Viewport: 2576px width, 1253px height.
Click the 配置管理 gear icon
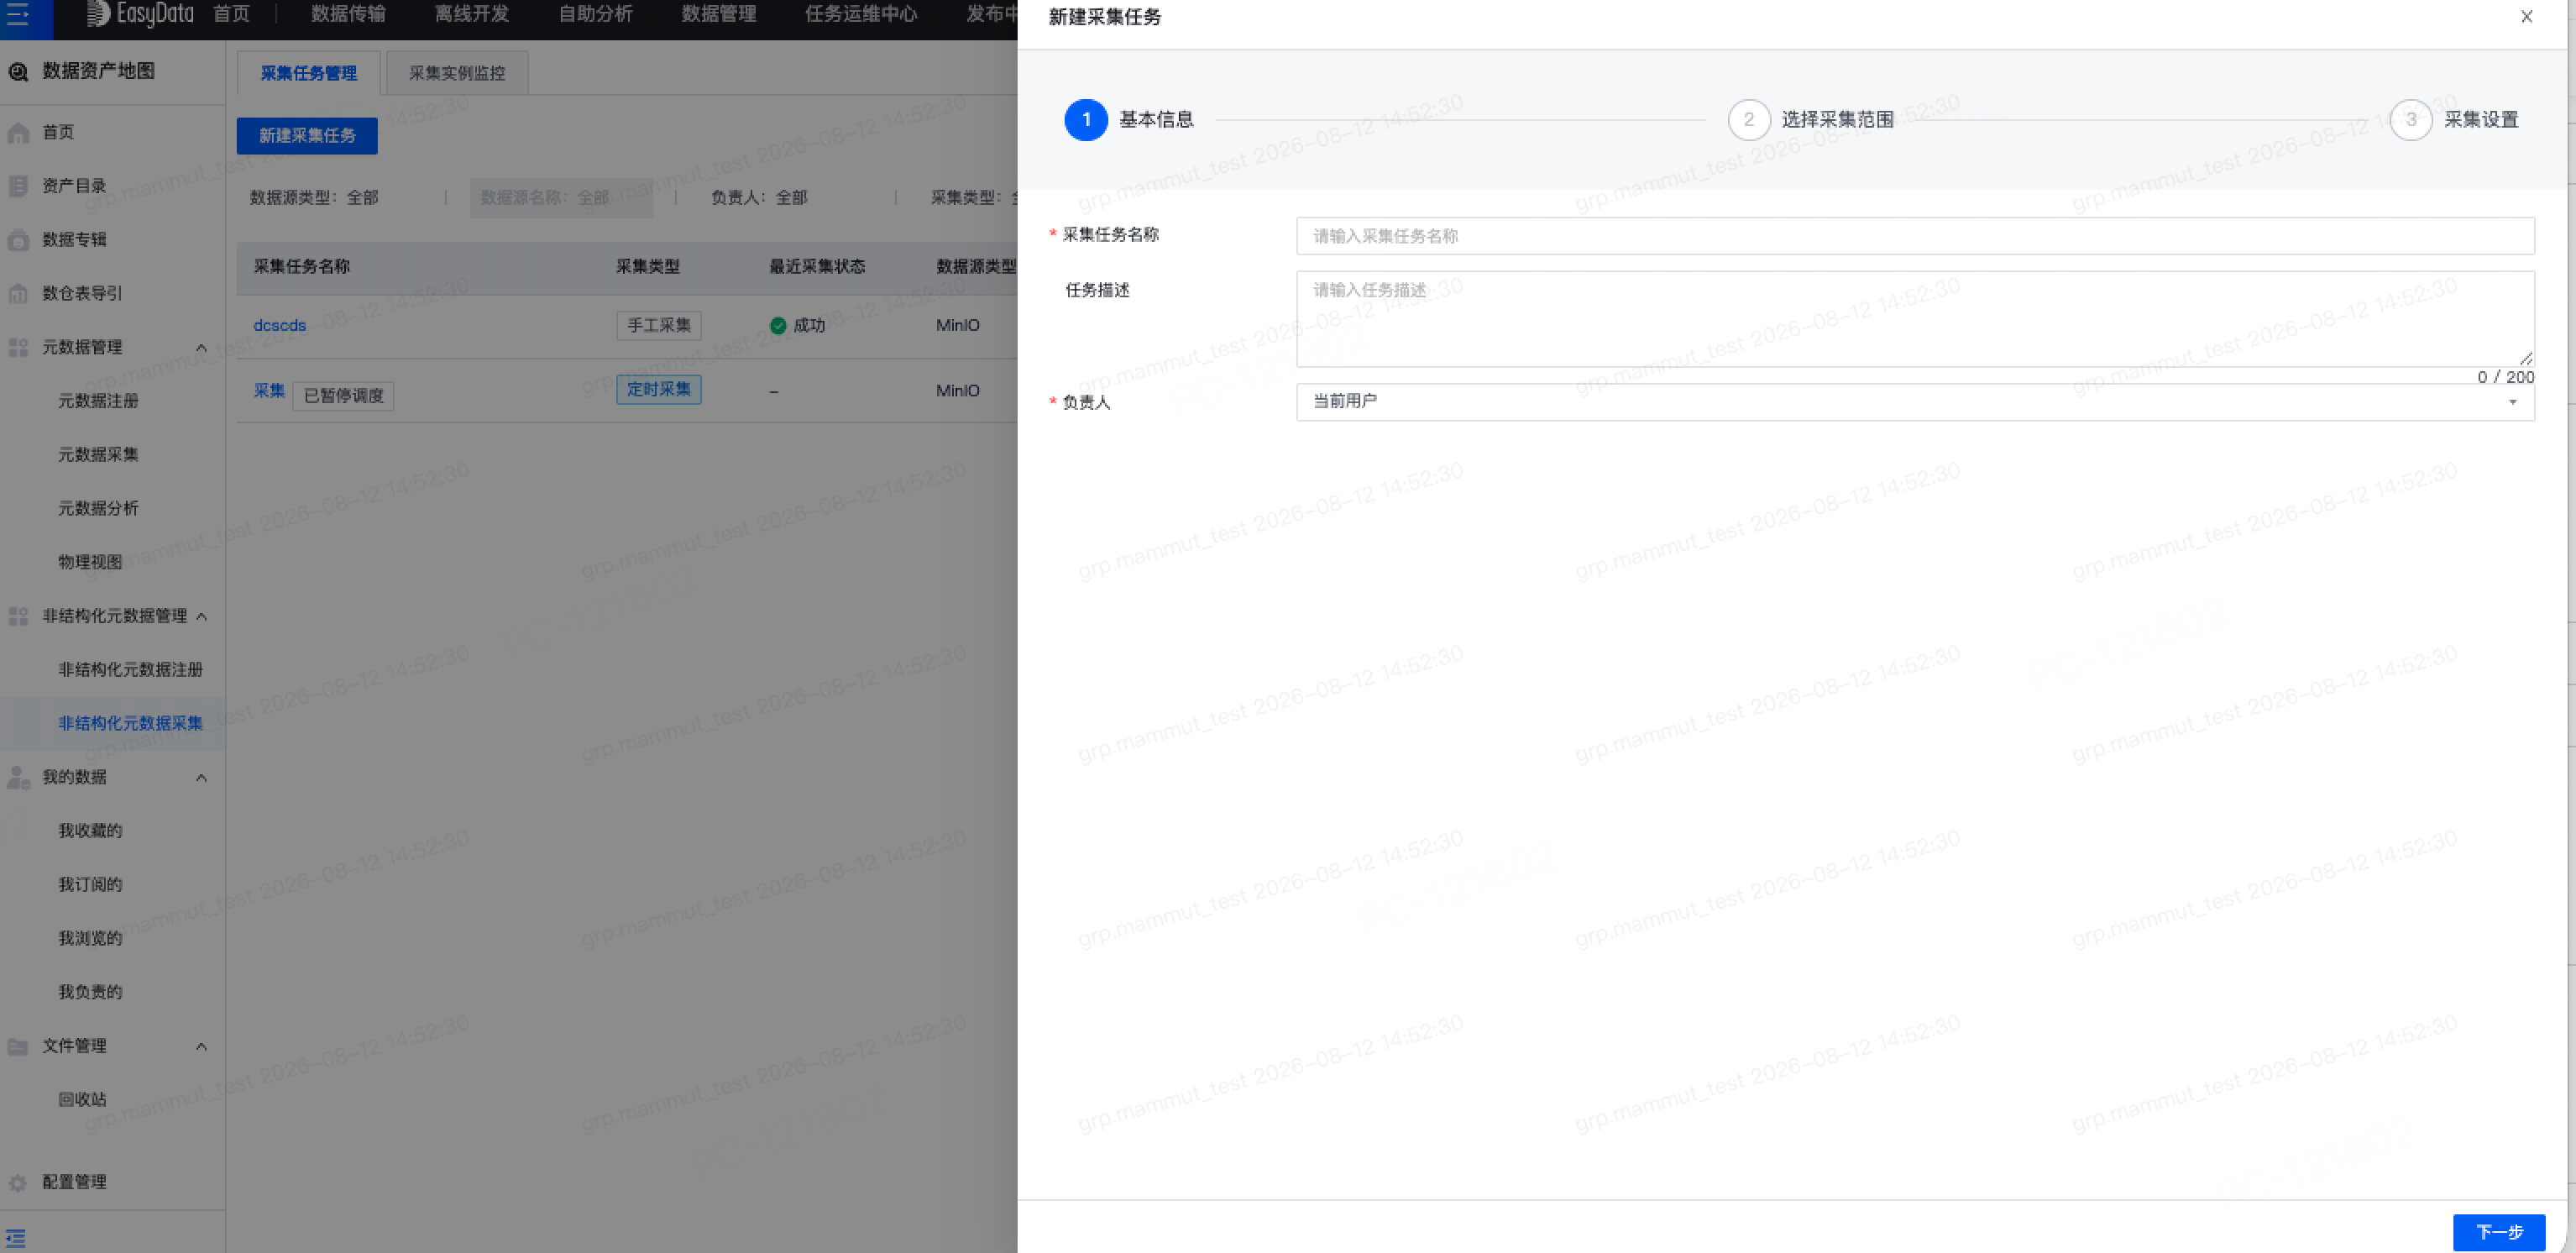pos(18,1183)
